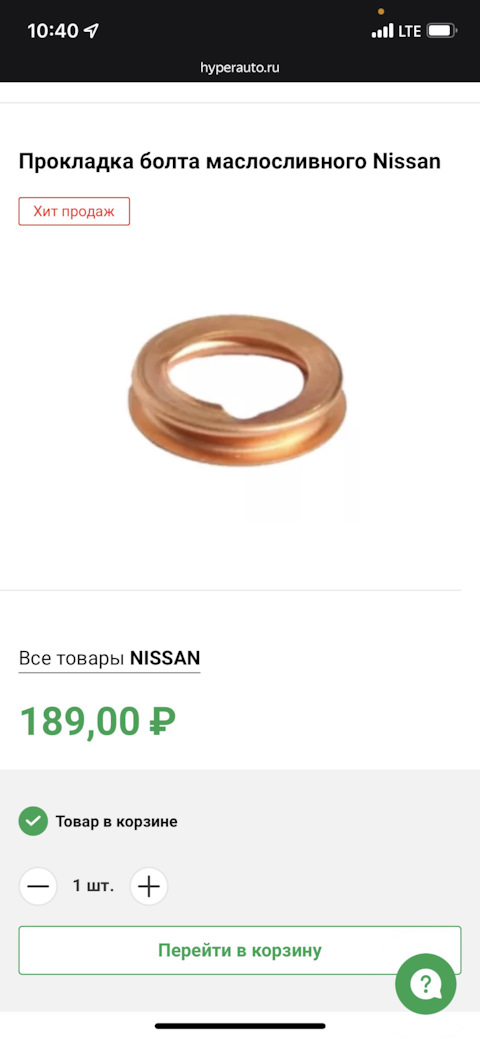Tap the home indicator bar

point(240,1026)
